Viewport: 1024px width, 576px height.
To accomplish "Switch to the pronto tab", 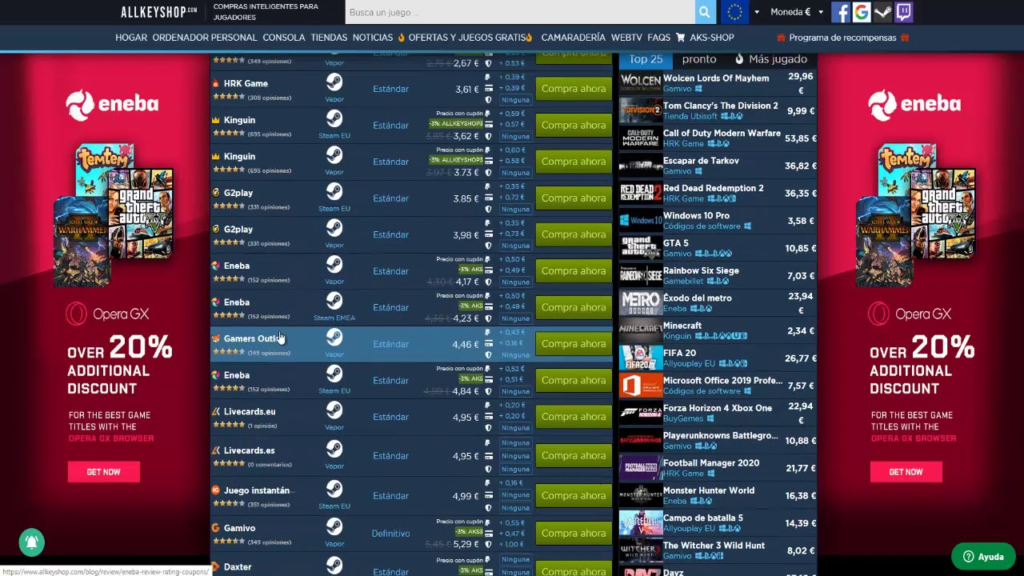I will (x=699, y=59).
